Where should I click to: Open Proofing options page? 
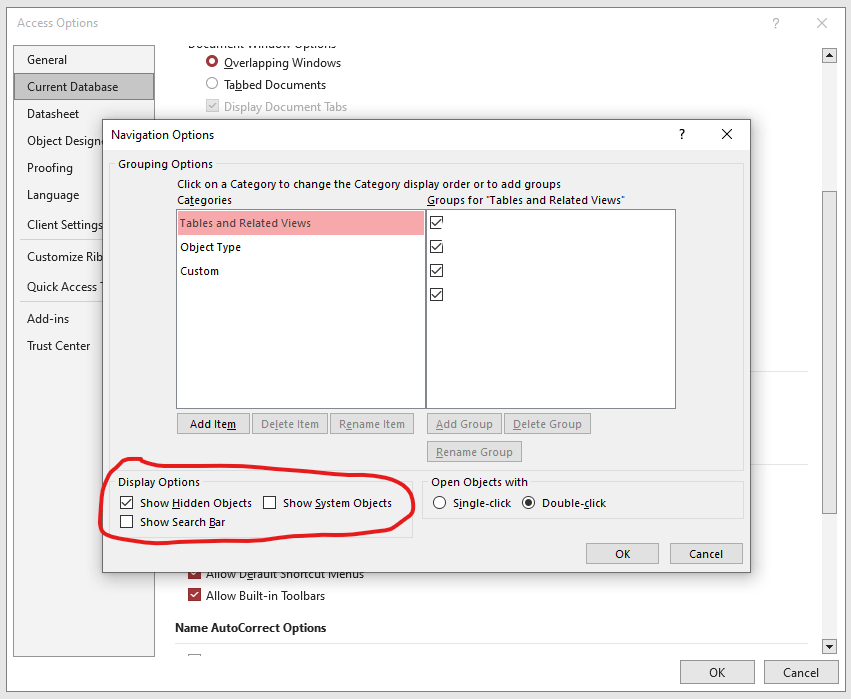pos(59,168)
